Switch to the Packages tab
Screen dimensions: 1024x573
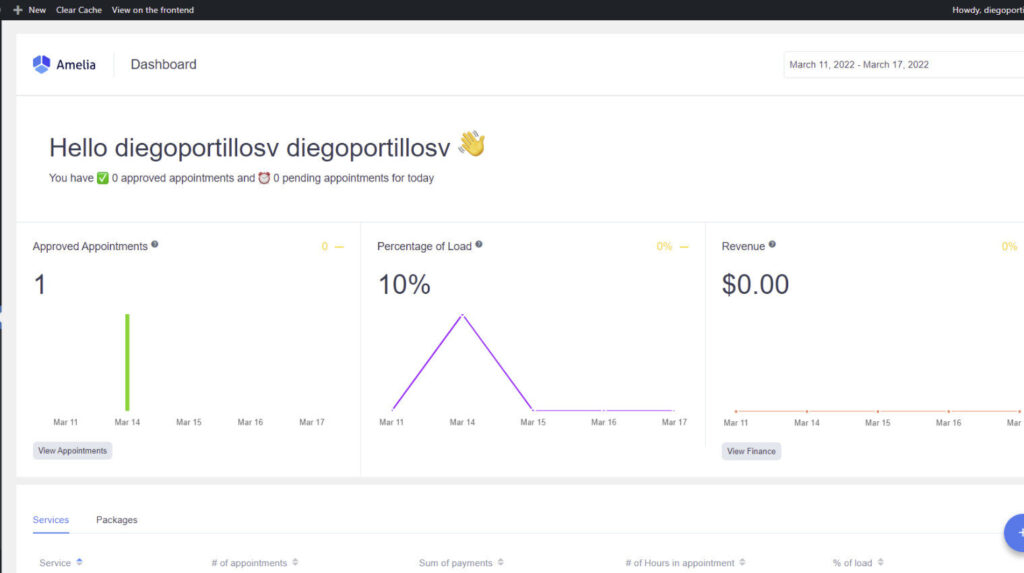pos(117,520)
